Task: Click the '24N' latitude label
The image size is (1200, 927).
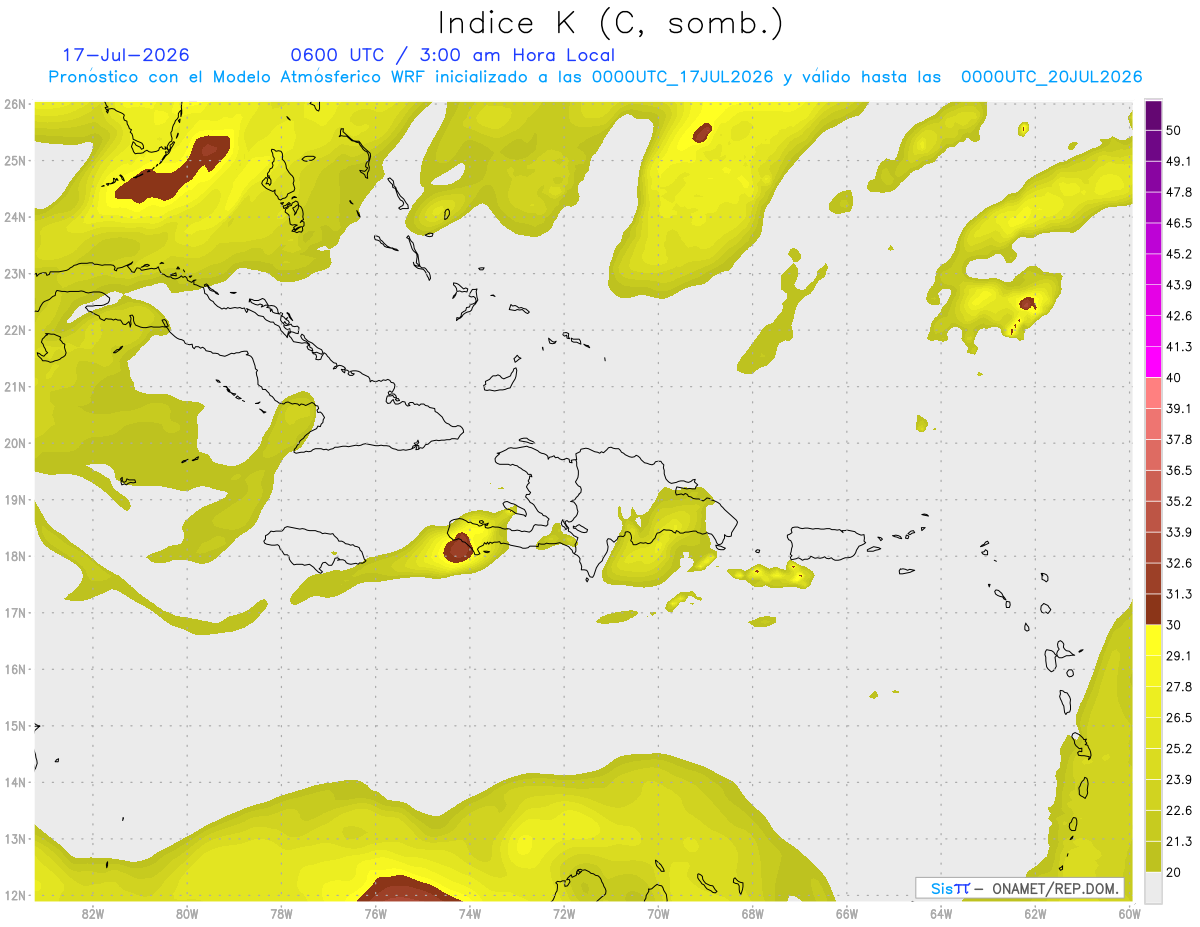Action: pos(15,216)
